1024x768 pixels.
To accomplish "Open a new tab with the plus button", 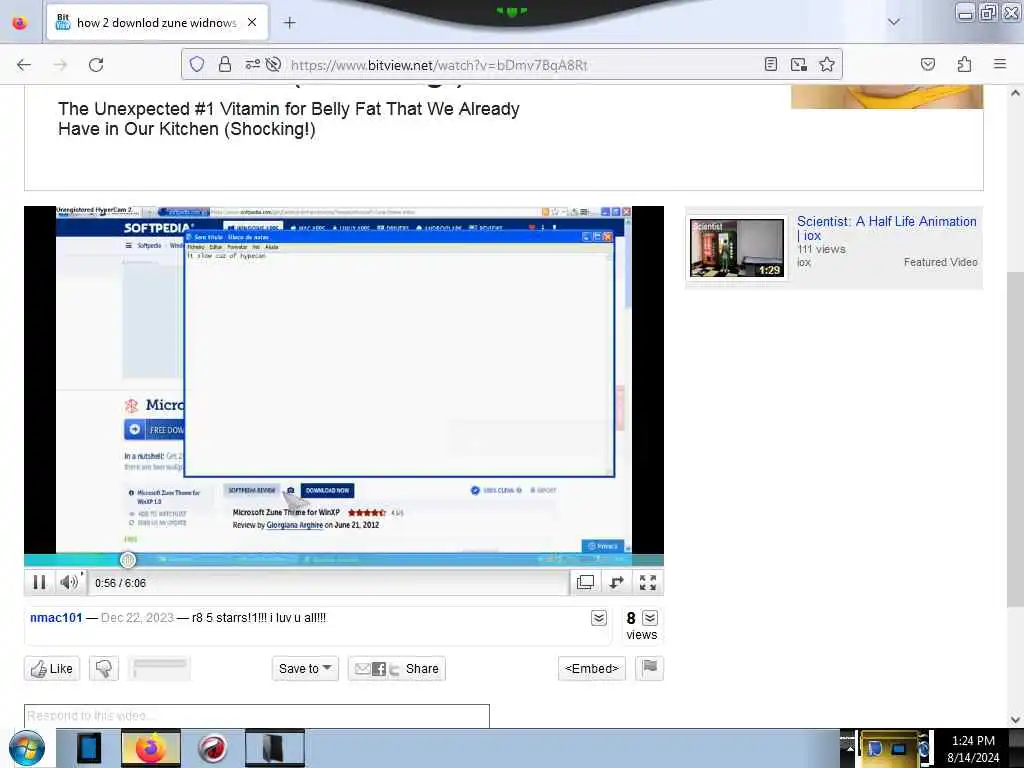I will pyautogui.click(x=289, y=23).
